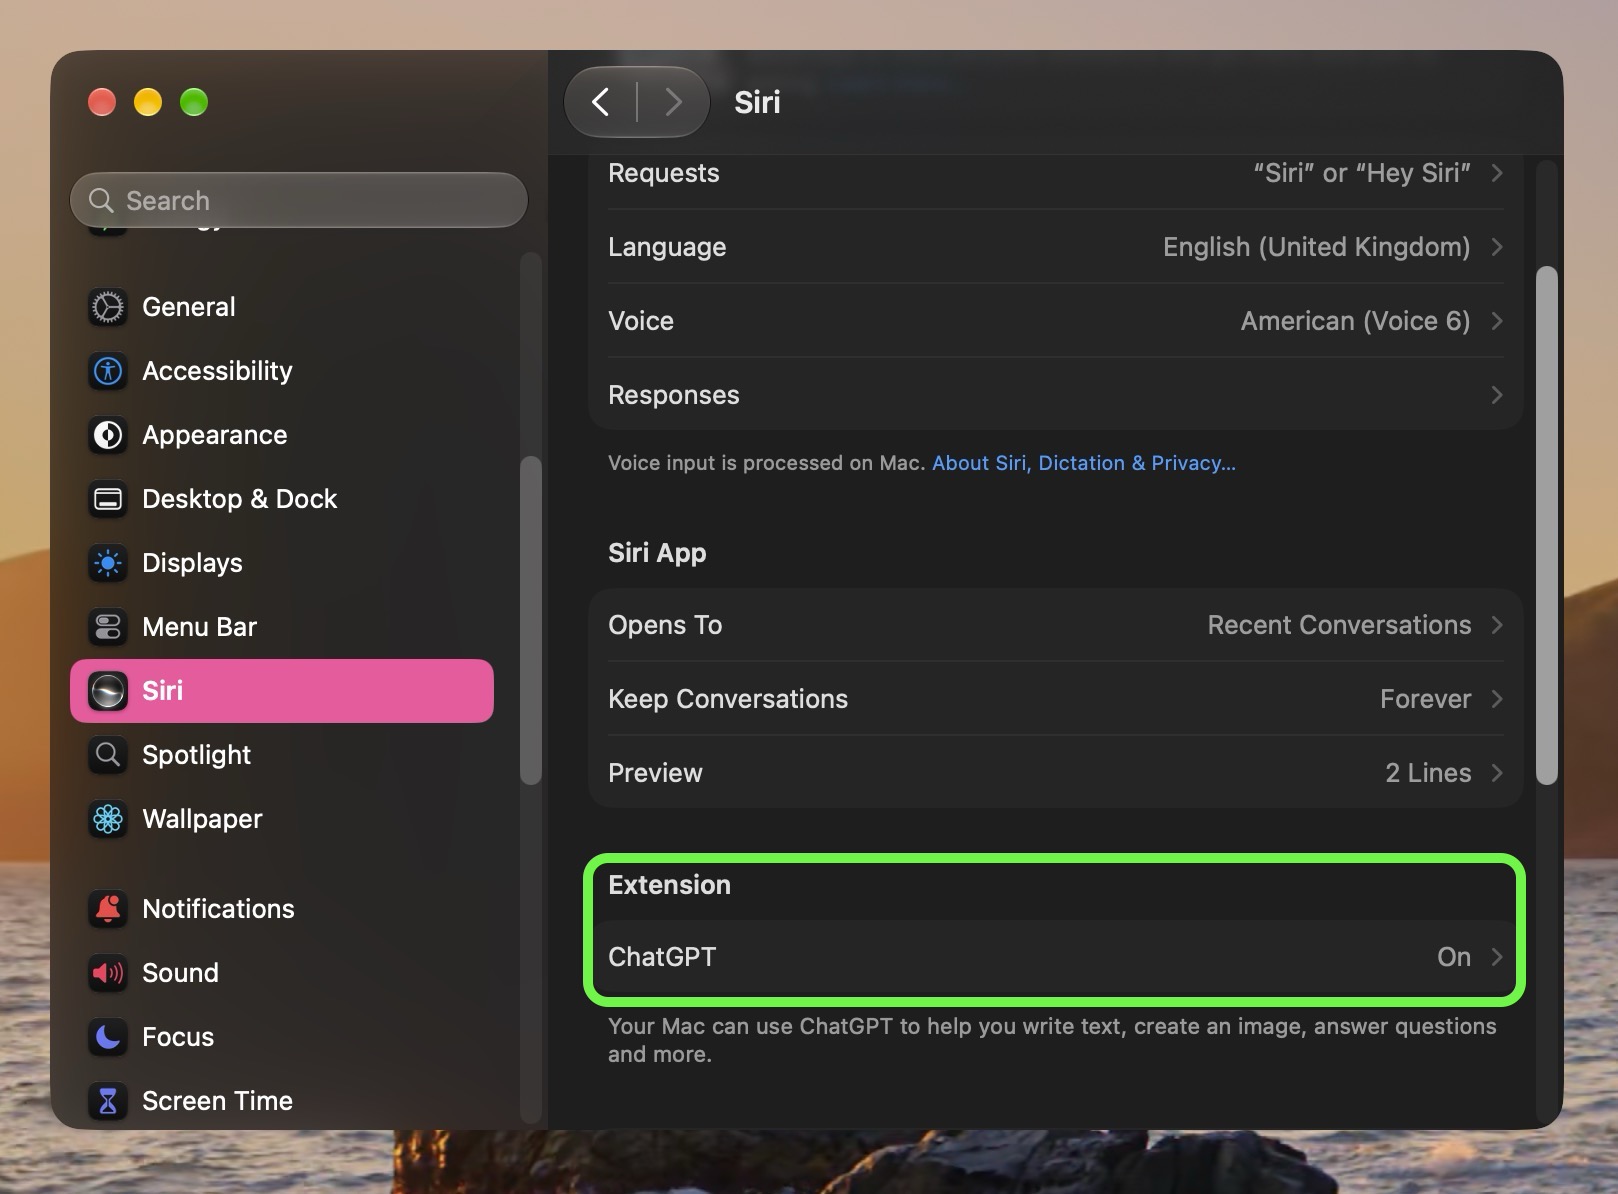Screen dimensions: 1618x1194
Task: Open the Spotlight magnifier icon
Action: 108,755
